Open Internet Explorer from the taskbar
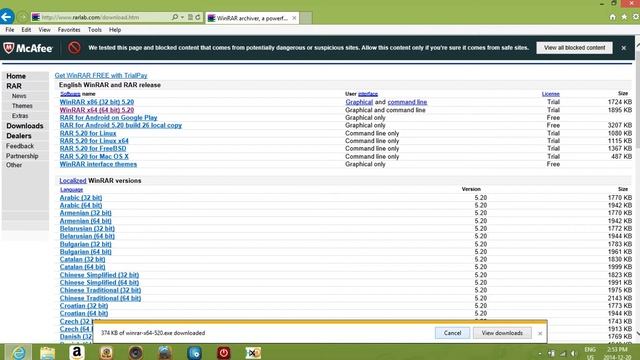The height and width of the screenshot is (360, 640). pos(19,352)
